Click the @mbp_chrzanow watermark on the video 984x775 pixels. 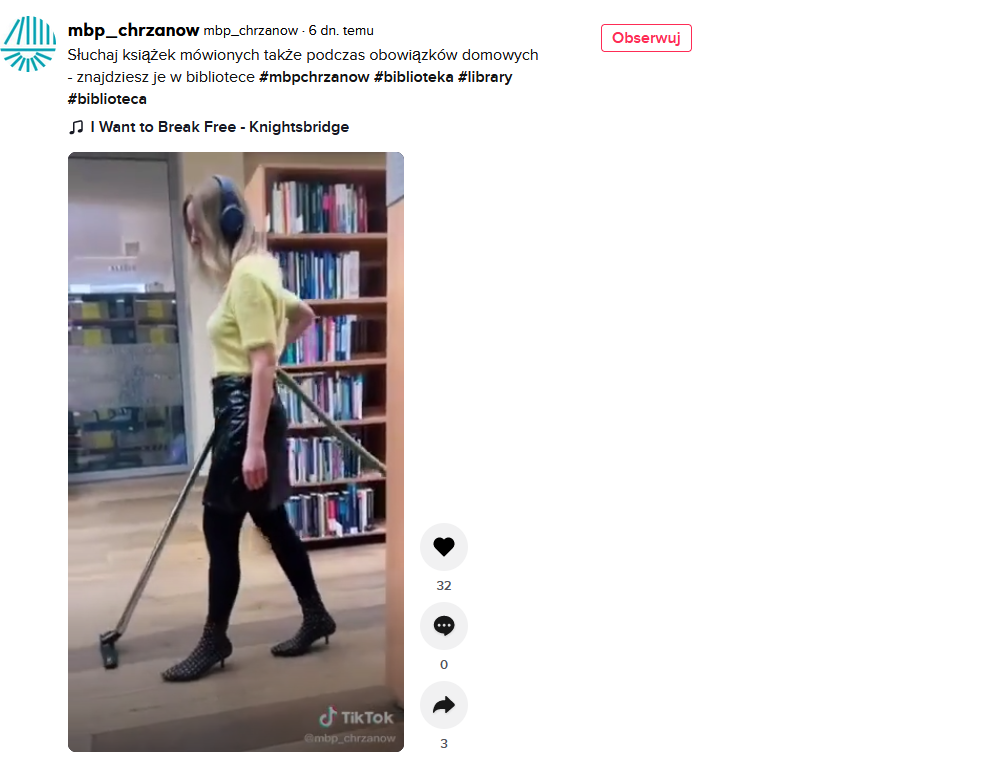point(350,738)
